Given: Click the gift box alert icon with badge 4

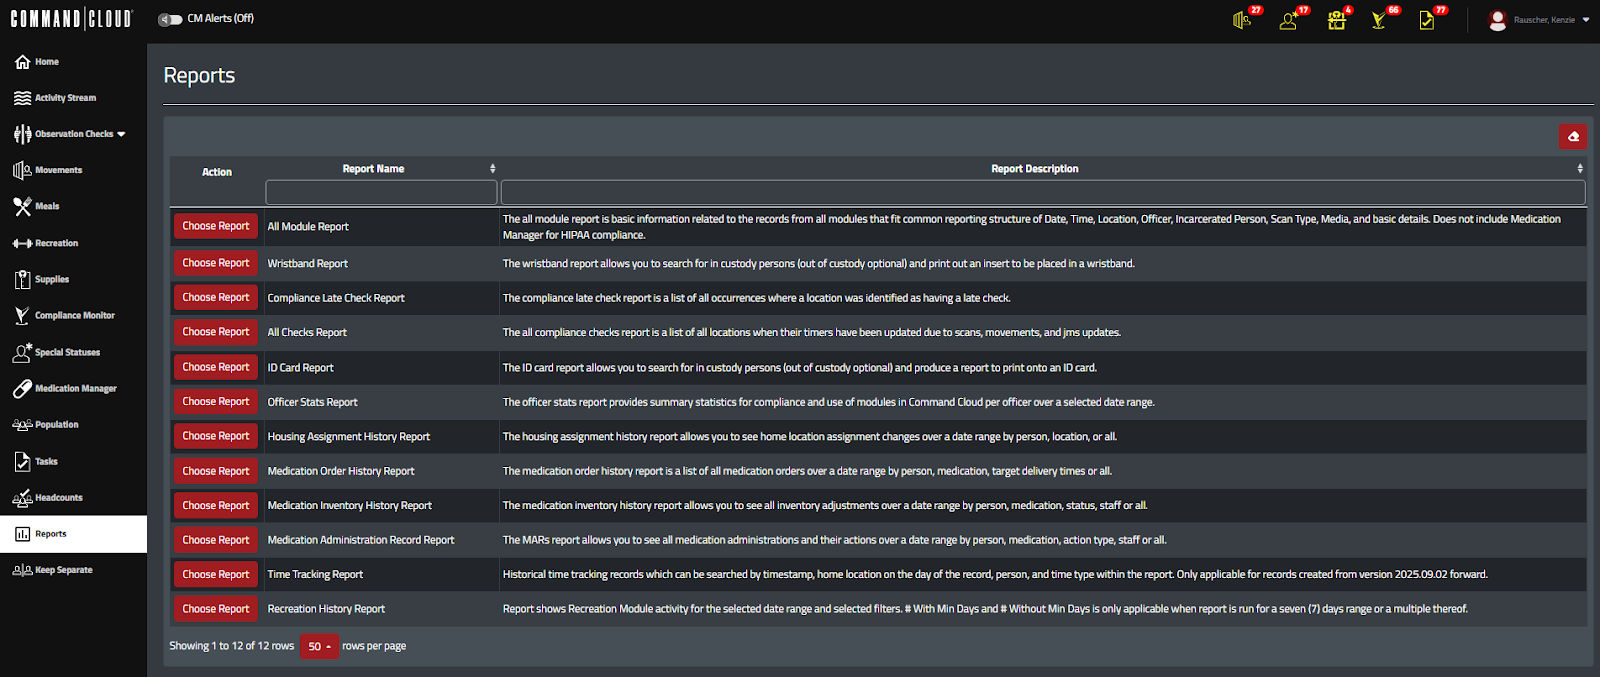Looking at the screenshot, I should point(1336,20).
